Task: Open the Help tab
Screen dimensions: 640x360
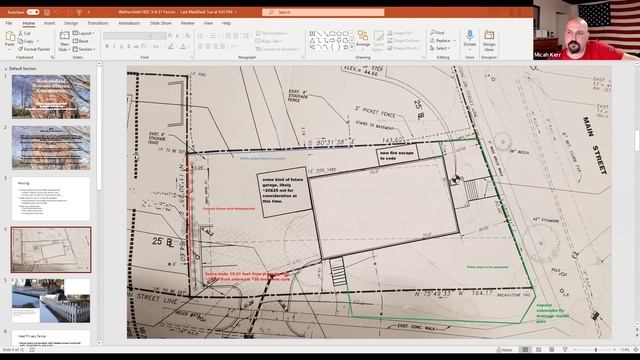Action: click(226, 23)
